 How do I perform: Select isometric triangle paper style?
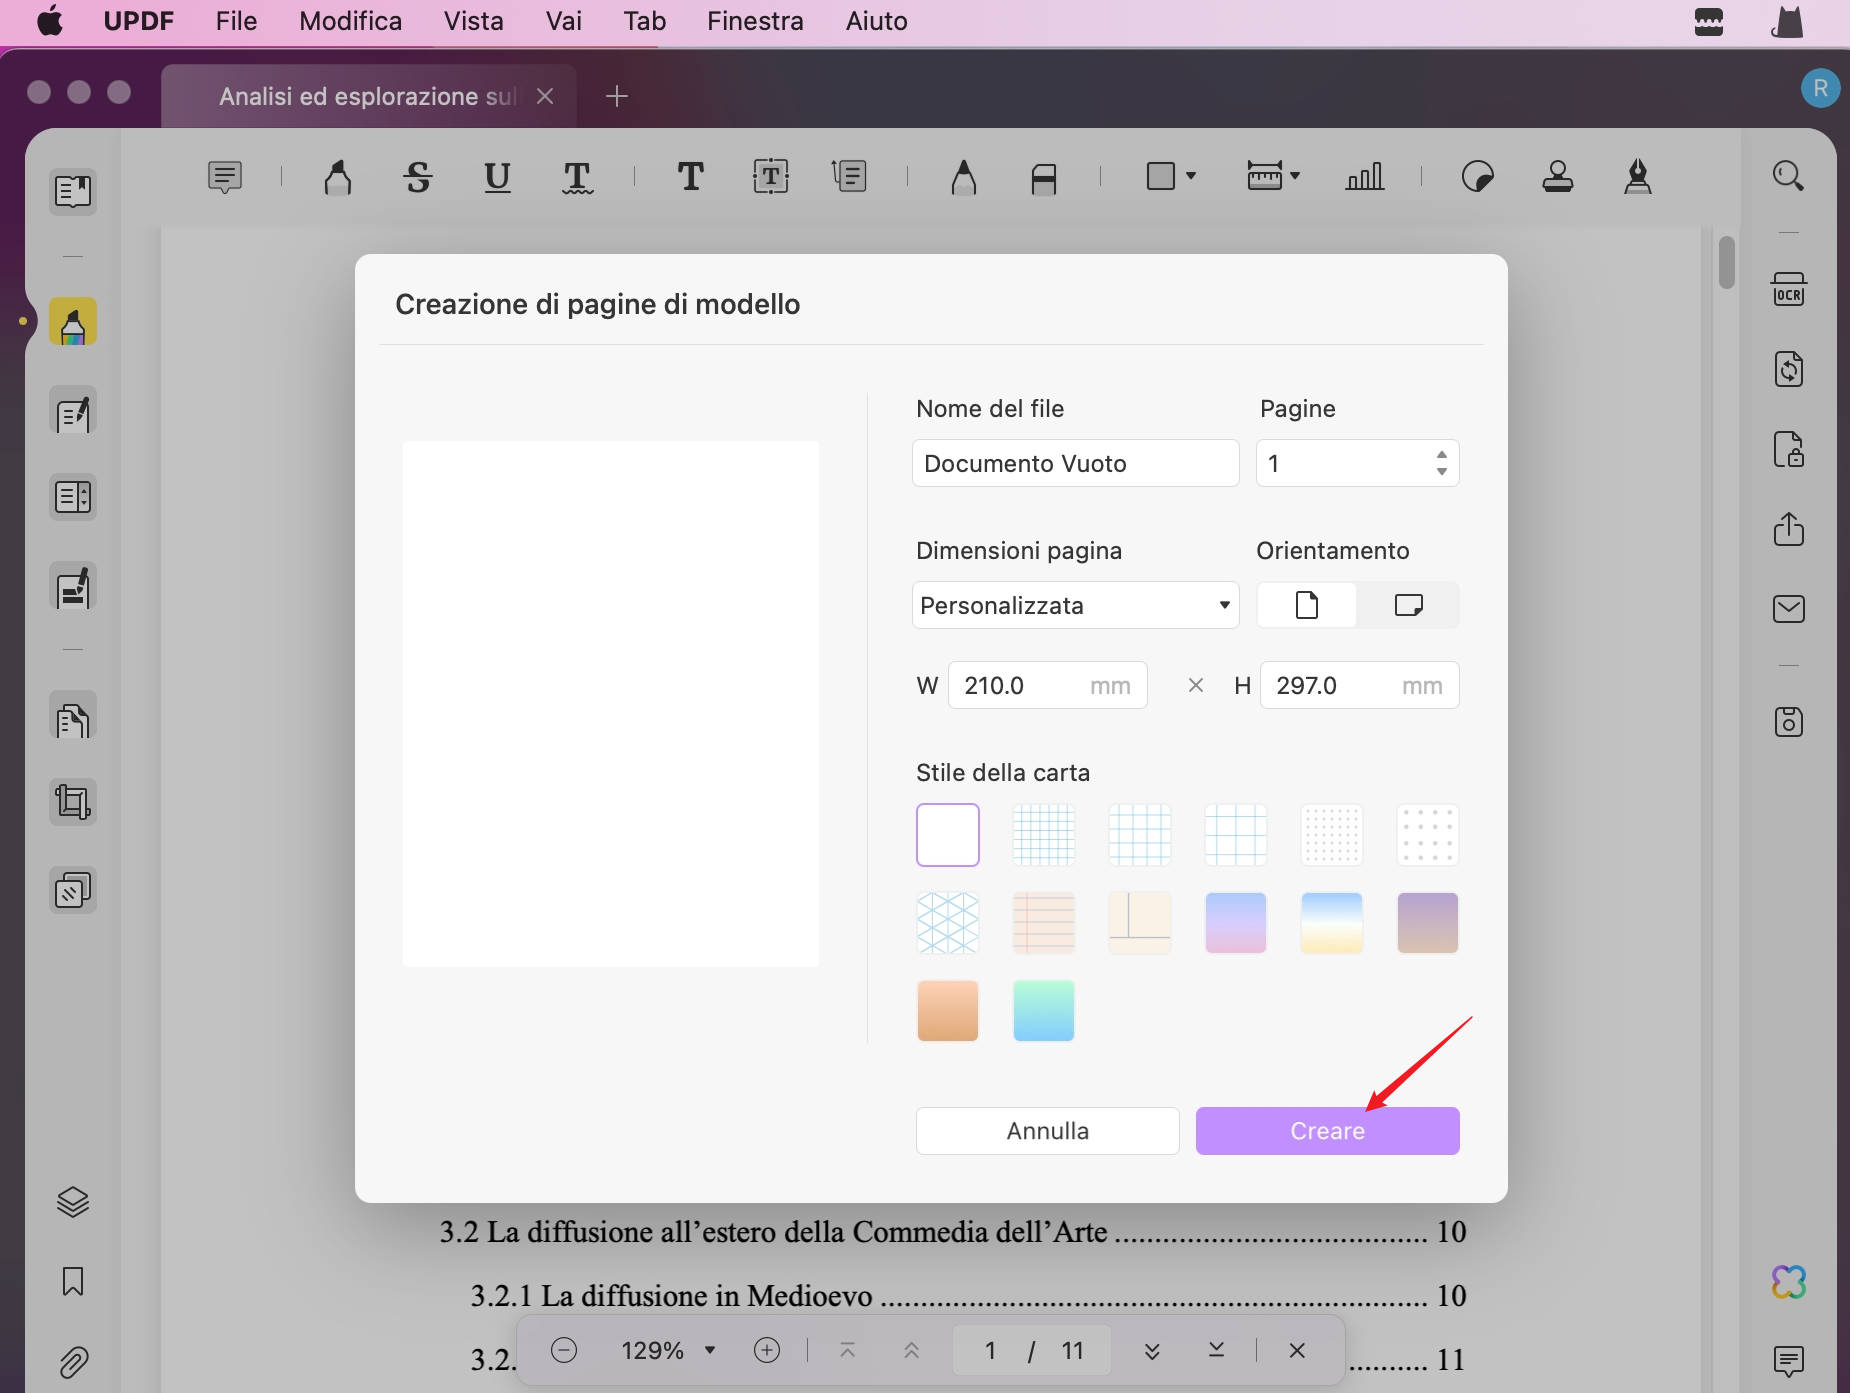[x=947, y=923]
